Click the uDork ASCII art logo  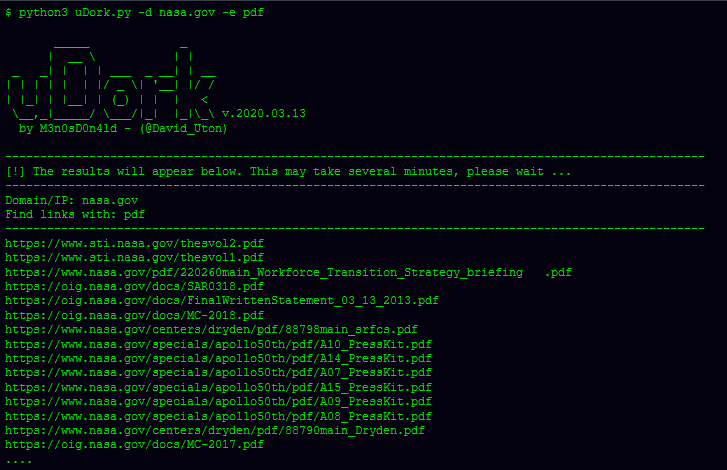pyautogui.click(x=111, y=82)
